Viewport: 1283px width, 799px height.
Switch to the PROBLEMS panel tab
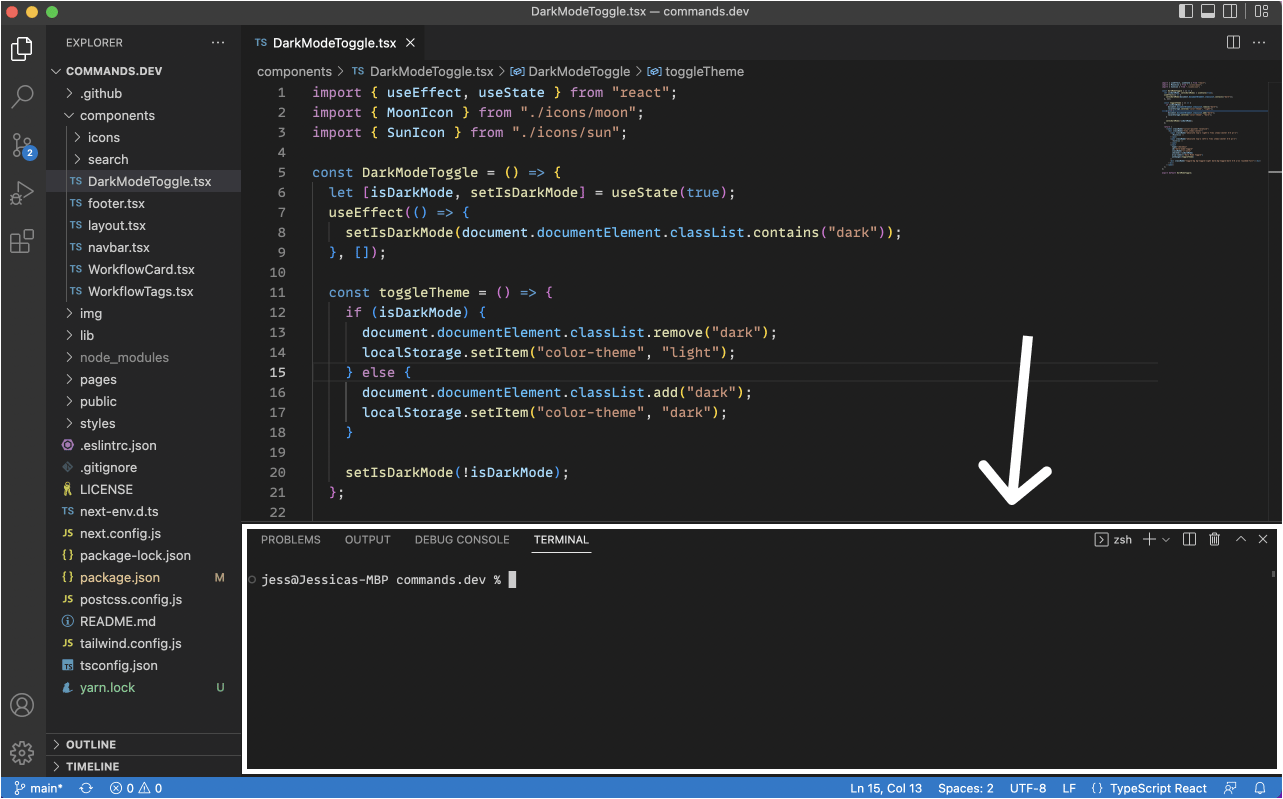(x=290, y=539)
